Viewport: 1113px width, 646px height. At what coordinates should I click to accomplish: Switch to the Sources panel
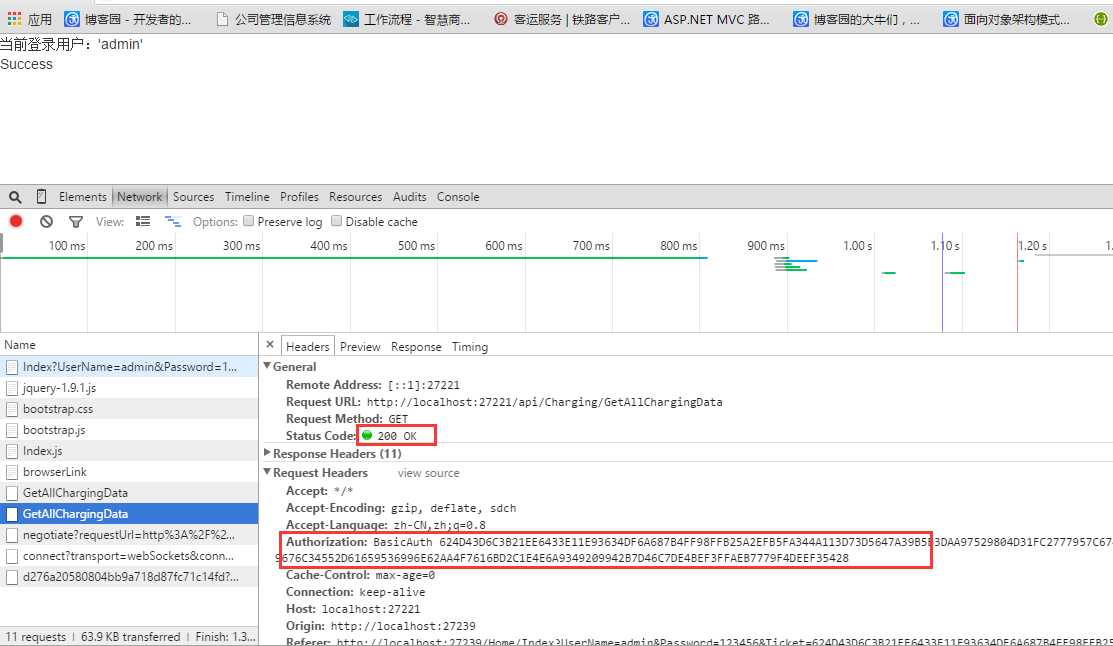(x=193, y=197)
